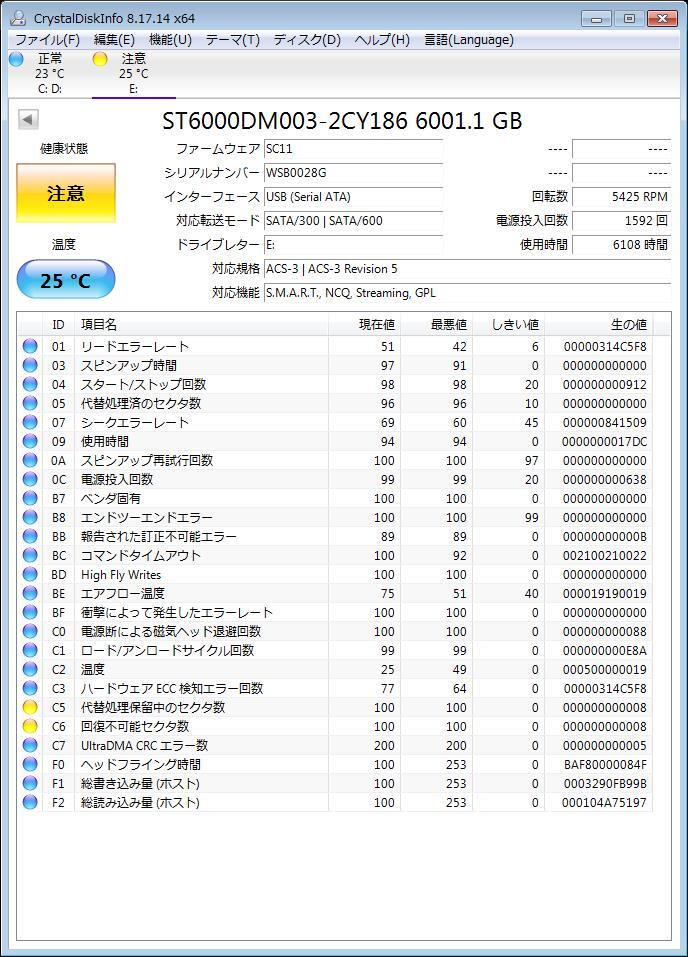Screen dimensions: 688x957
Task: Open the テーマ(T) menu
Action: click(x=233, y=40)
